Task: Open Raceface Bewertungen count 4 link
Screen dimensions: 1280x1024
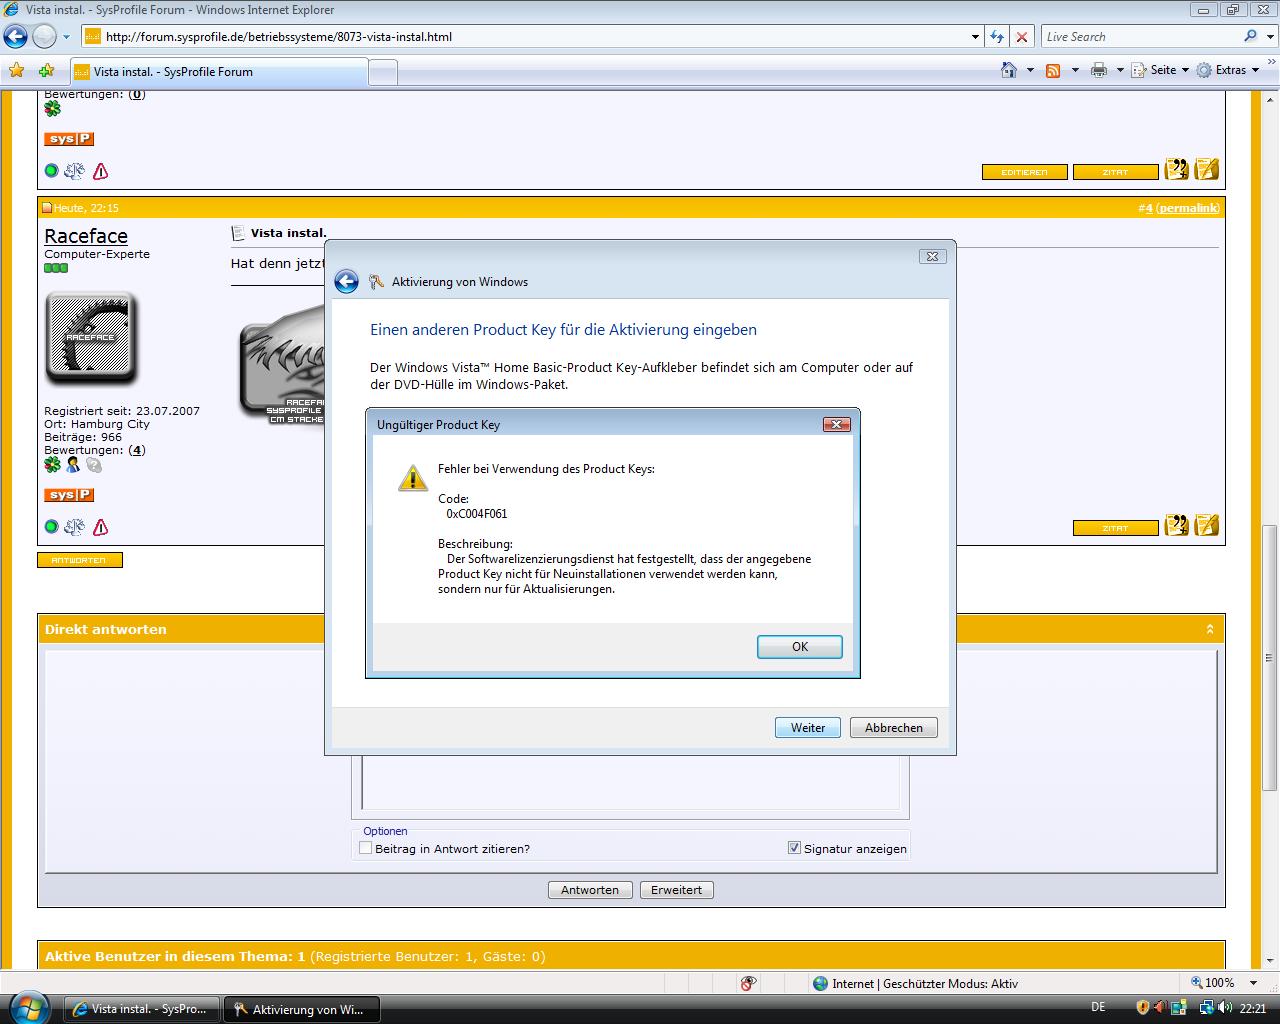Action: click(137, 450)
